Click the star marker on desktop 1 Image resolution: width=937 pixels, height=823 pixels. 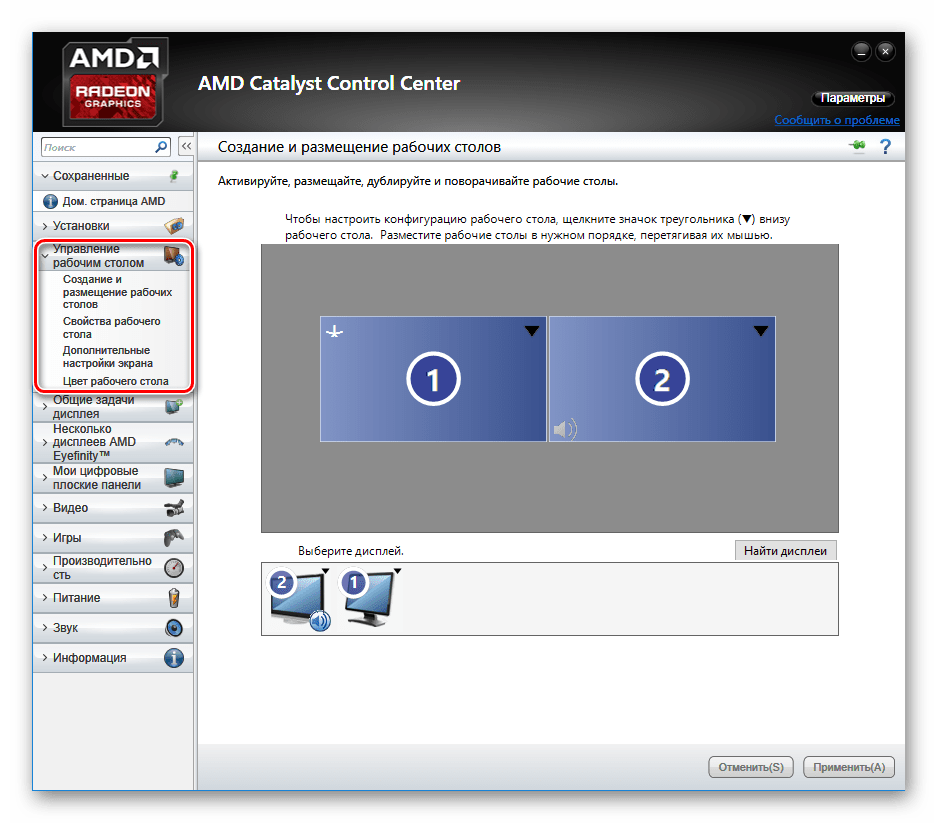point(334,331)
